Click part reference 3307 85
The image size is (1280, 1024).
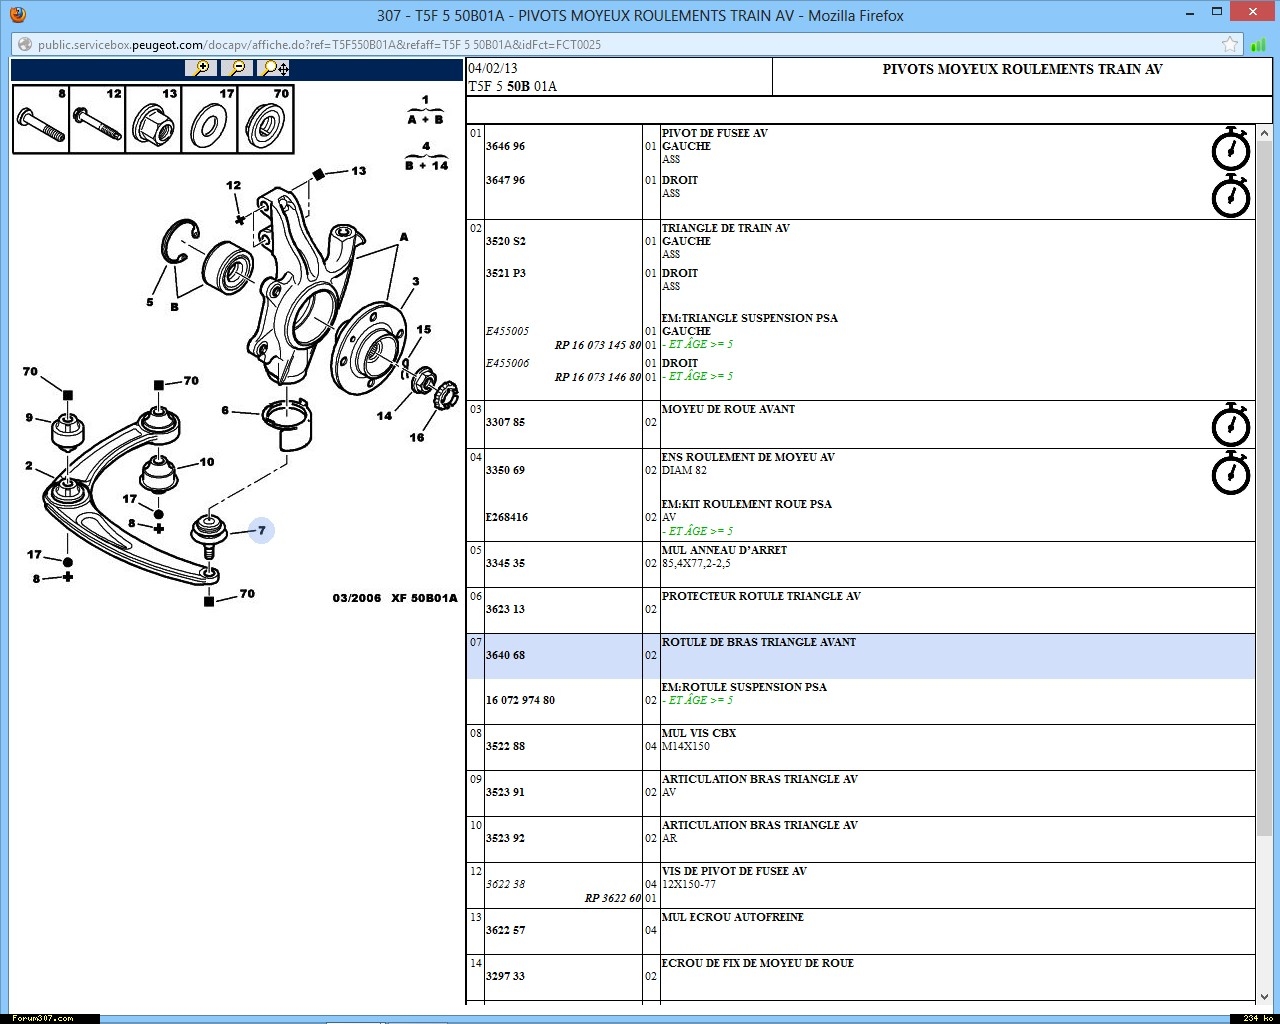point(505,422)
